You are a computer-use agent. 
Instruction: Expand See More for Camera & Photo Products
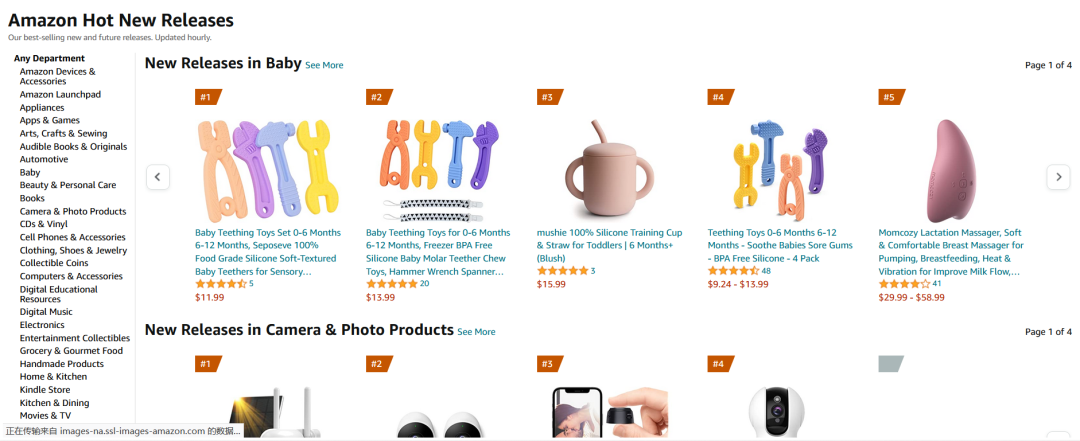(x=476, y=332)
